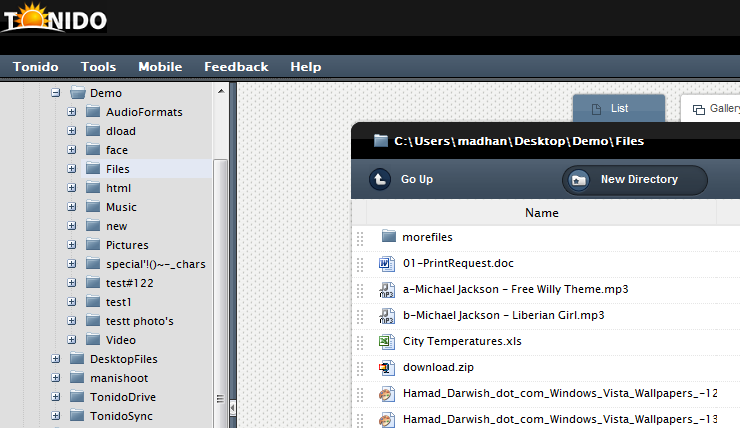The width and height of the screenshot is (740, 428).
Task: Select the special'!()~-_chars folder
Action: pos(156,264)
